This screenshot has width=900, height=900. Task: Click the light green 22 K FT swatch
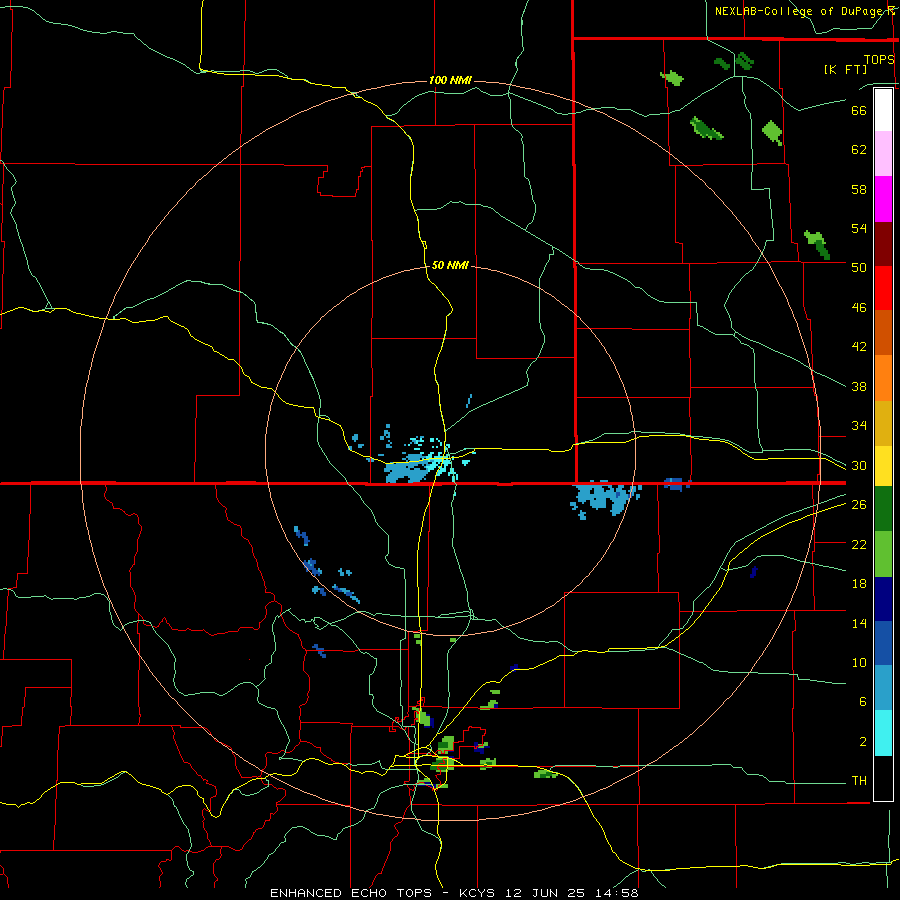coord(883,554)
